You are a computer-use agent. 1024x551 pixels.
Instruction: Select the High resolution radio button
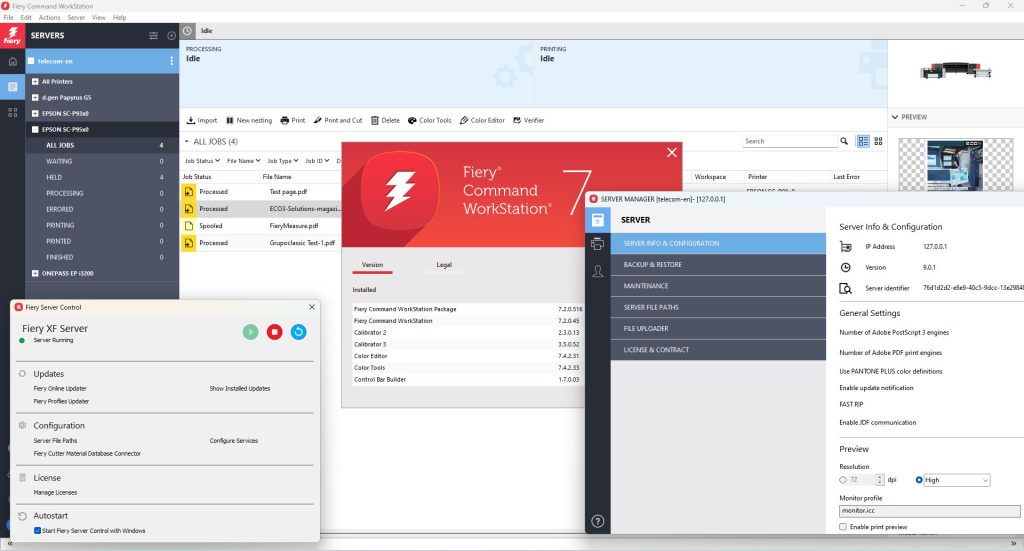point(919,480)
